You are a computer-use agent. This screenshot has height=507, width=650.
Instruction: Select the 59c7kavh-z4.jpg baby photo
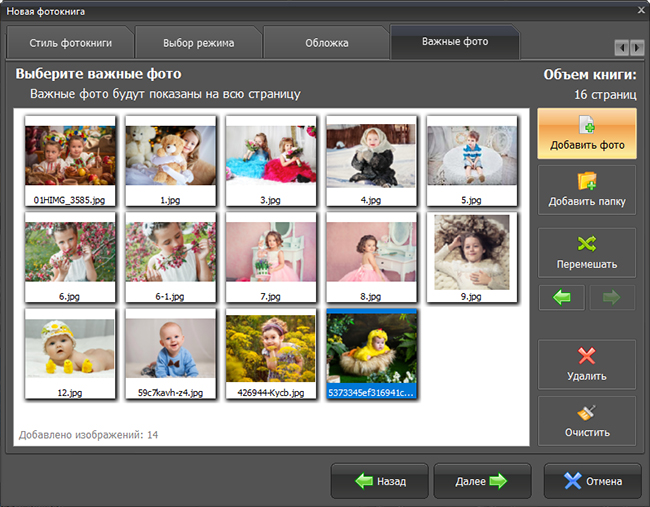coord(170,354)
